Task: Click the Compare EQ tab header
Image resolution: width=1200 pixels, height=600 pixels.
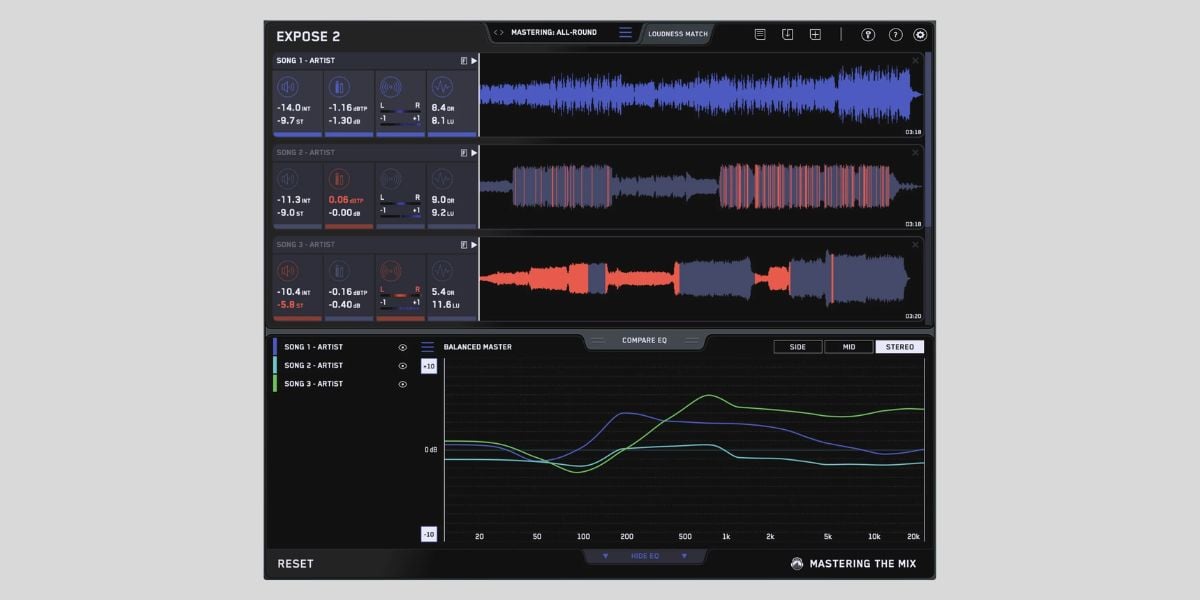Action: [x=644, y=341]
